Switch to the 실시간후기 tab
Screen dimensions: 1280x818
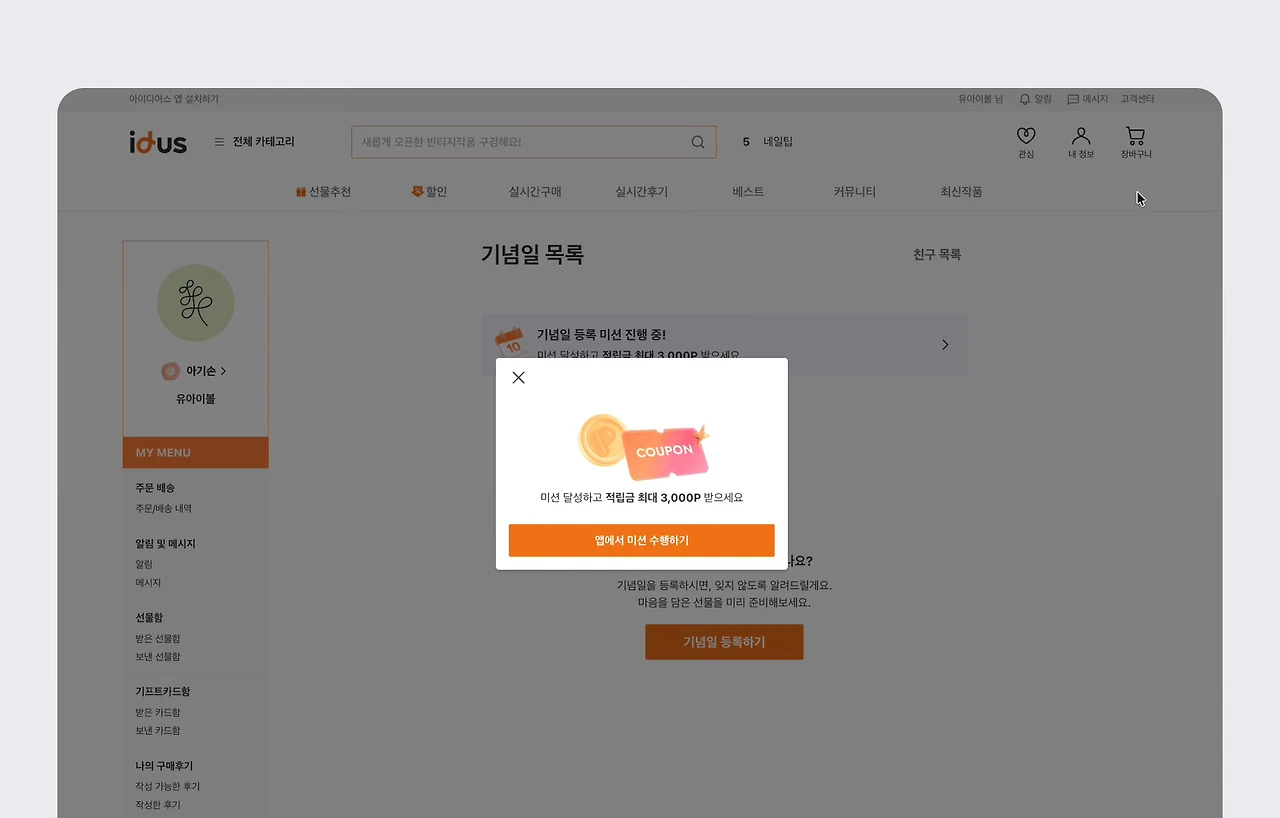click(x=642, y=192)
